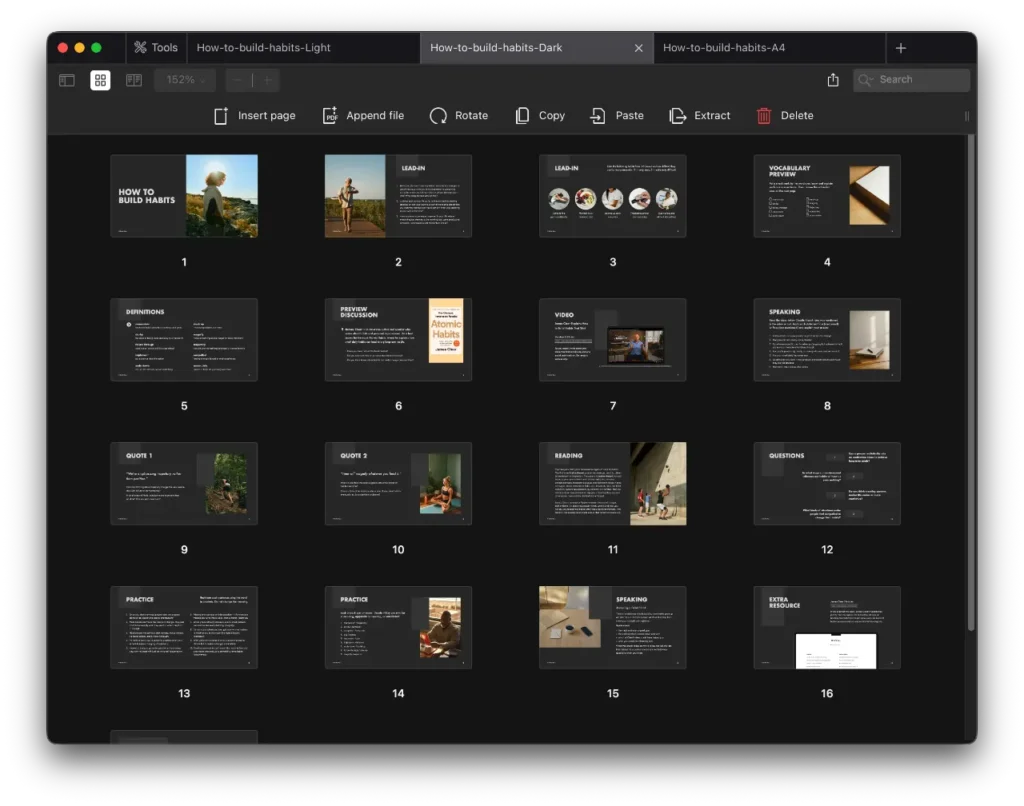The width and height of the screenshot is (1024, 806).
Task: Open the 152% zoom level dropdown
Action: point(184,79)
